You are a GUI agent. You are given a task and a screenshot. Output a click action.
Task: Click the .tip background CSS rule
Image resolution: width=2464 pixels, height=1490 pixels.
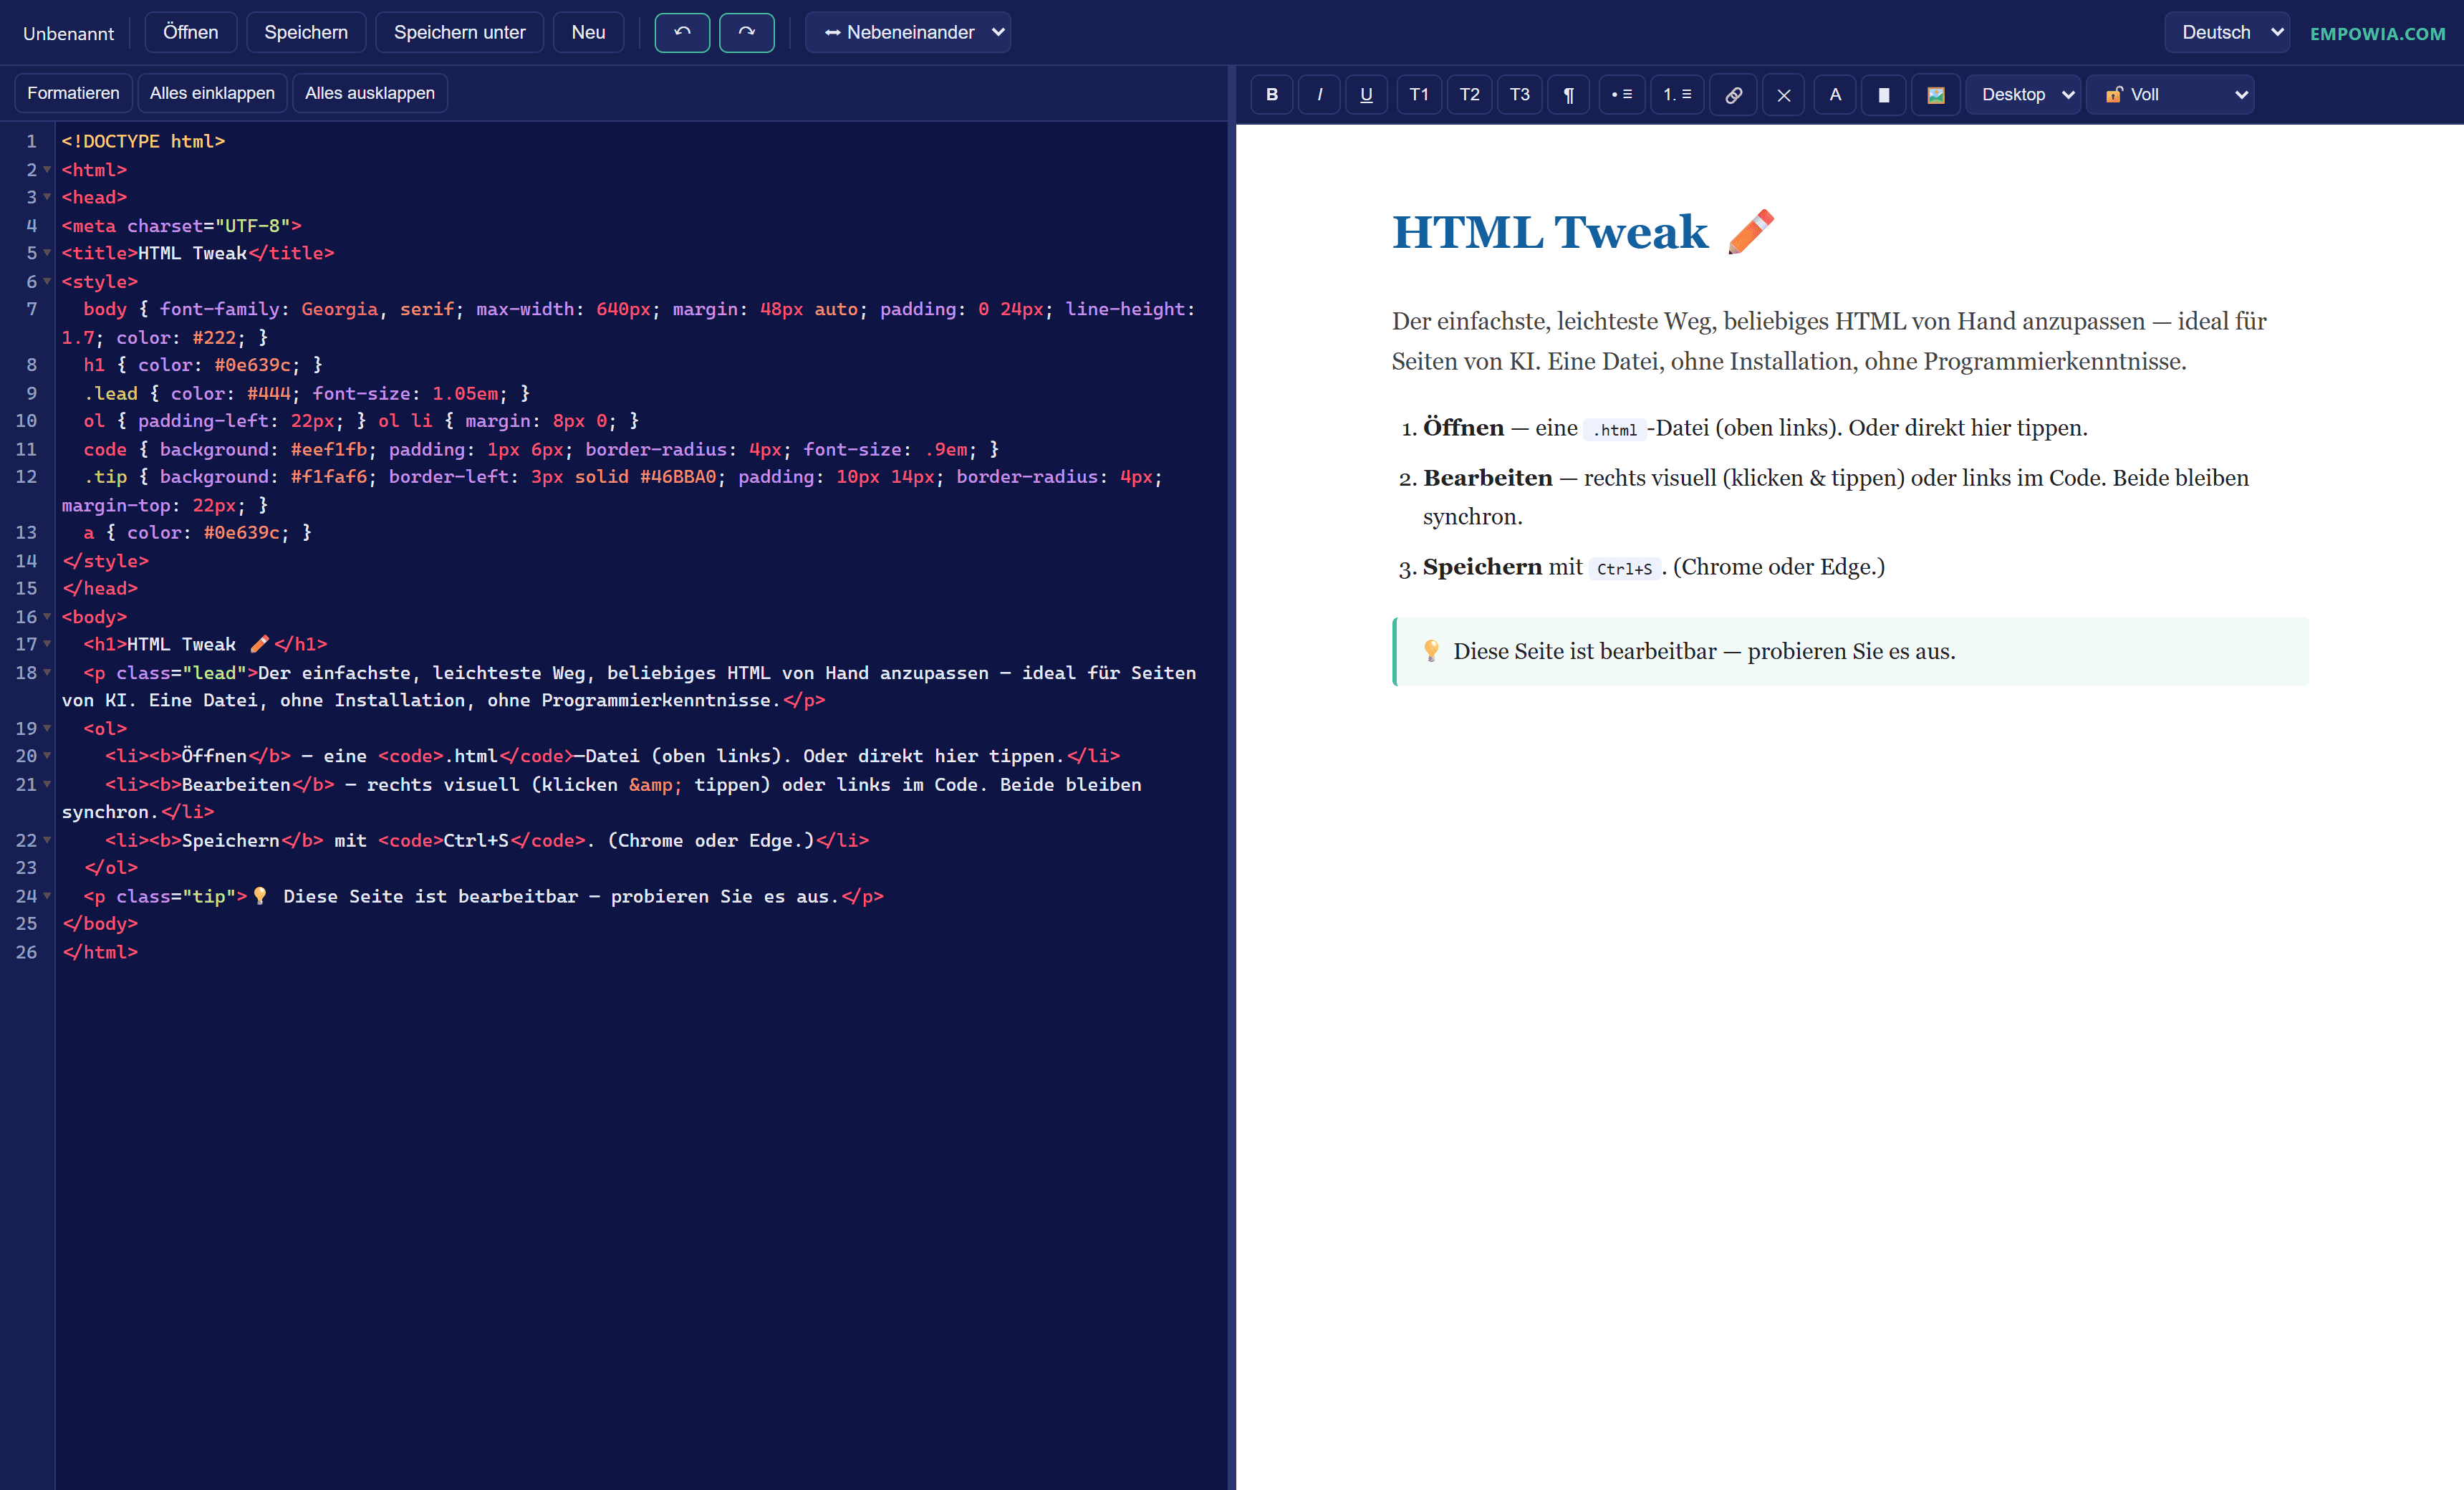coord(612,491)
